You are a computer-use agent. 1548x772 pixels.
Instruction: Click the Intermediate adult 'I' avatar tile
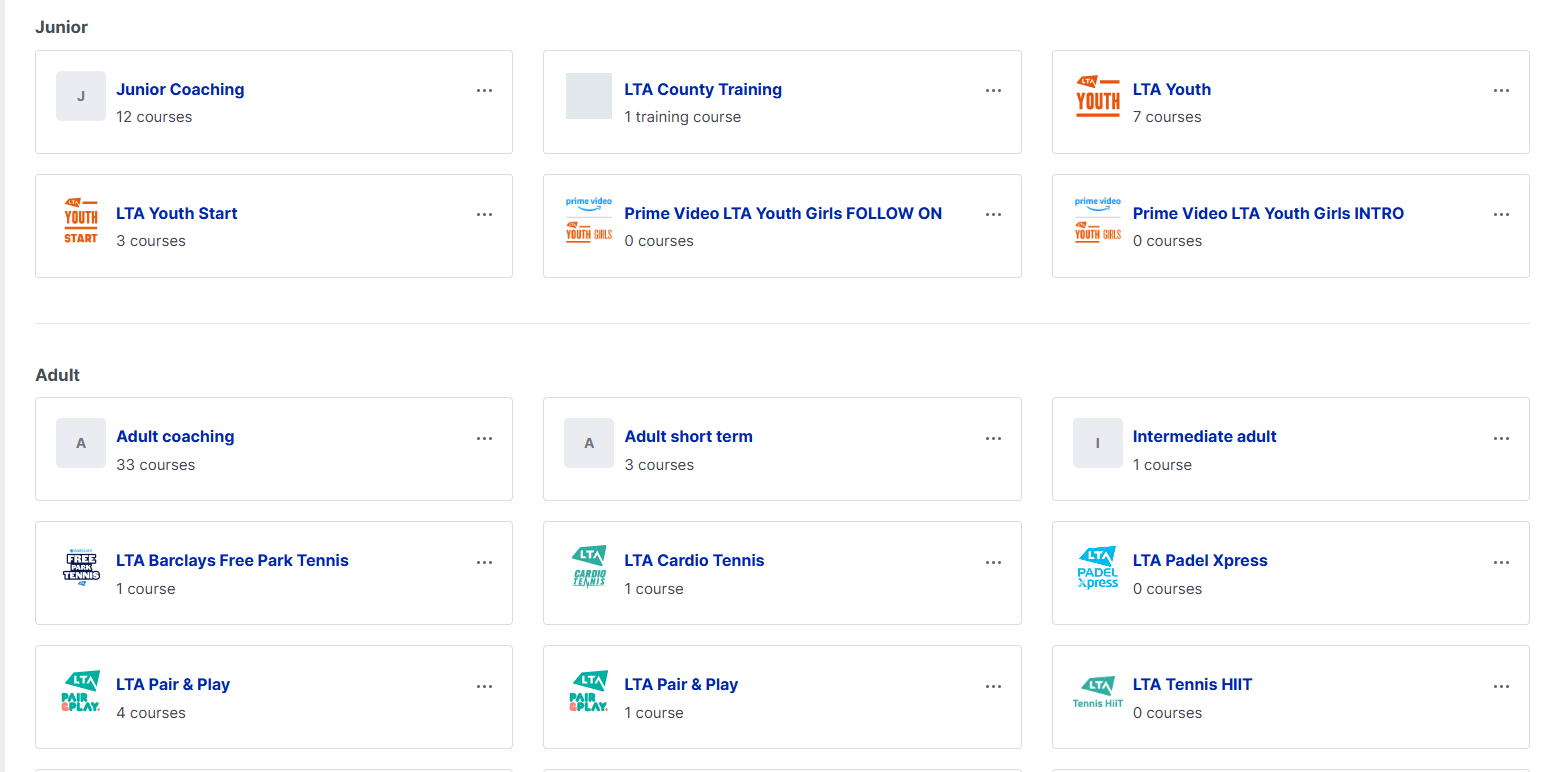(x=1097, y=444)
